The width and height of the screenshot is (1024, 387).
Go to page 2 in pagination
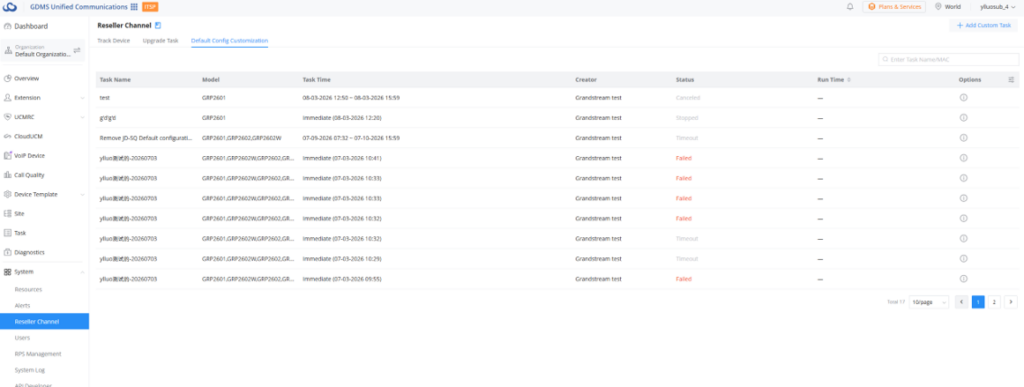point(994,302)
